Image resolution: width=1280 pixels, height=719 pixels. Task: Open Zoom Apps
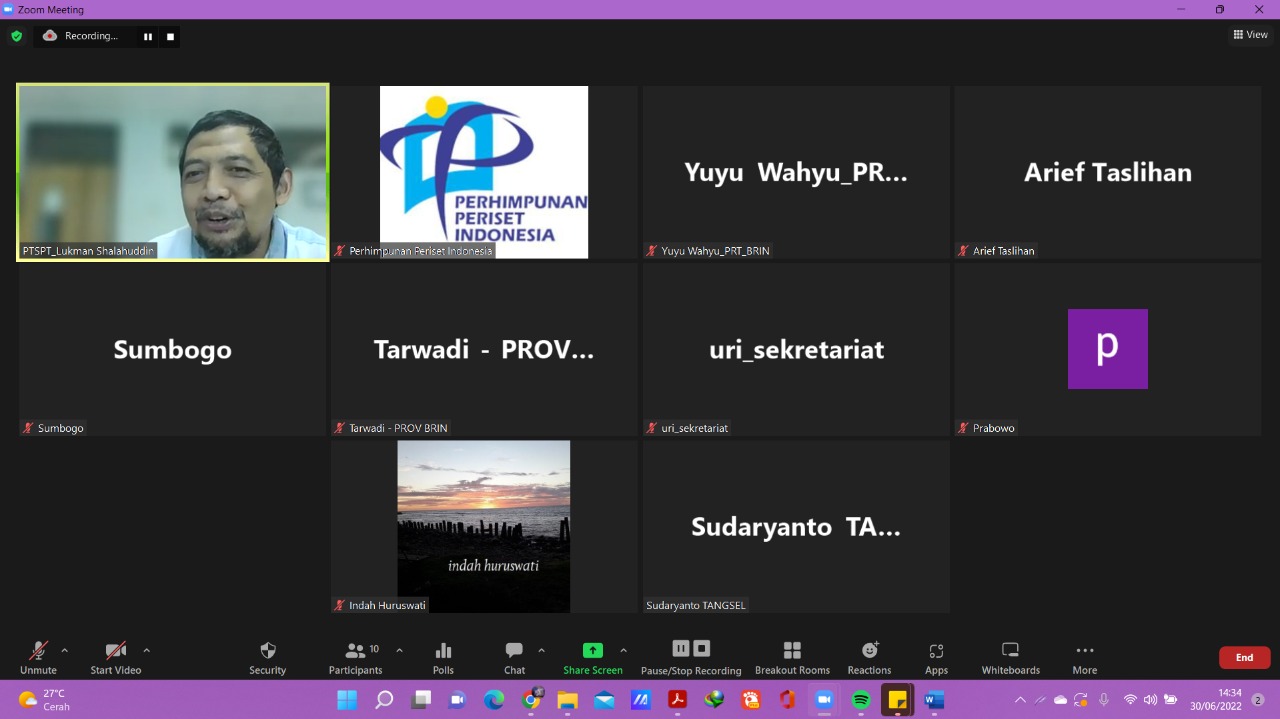(936, 657)
